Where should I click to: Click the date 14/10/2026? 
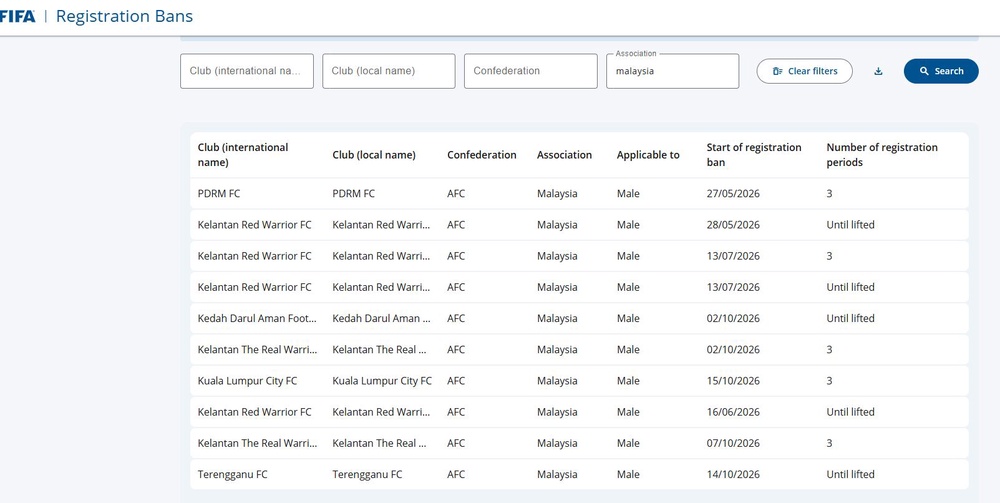tap(733, 475)
